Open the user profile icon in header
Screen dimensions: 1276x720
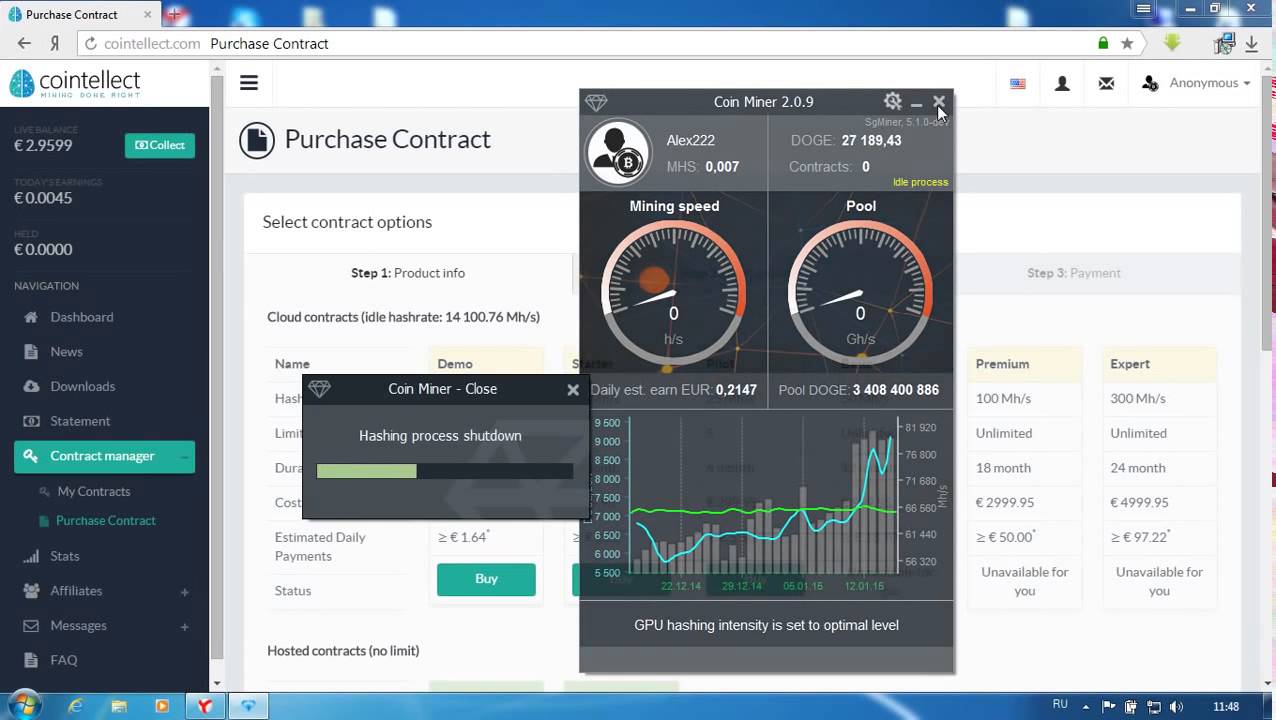[x=1062, y=84]
